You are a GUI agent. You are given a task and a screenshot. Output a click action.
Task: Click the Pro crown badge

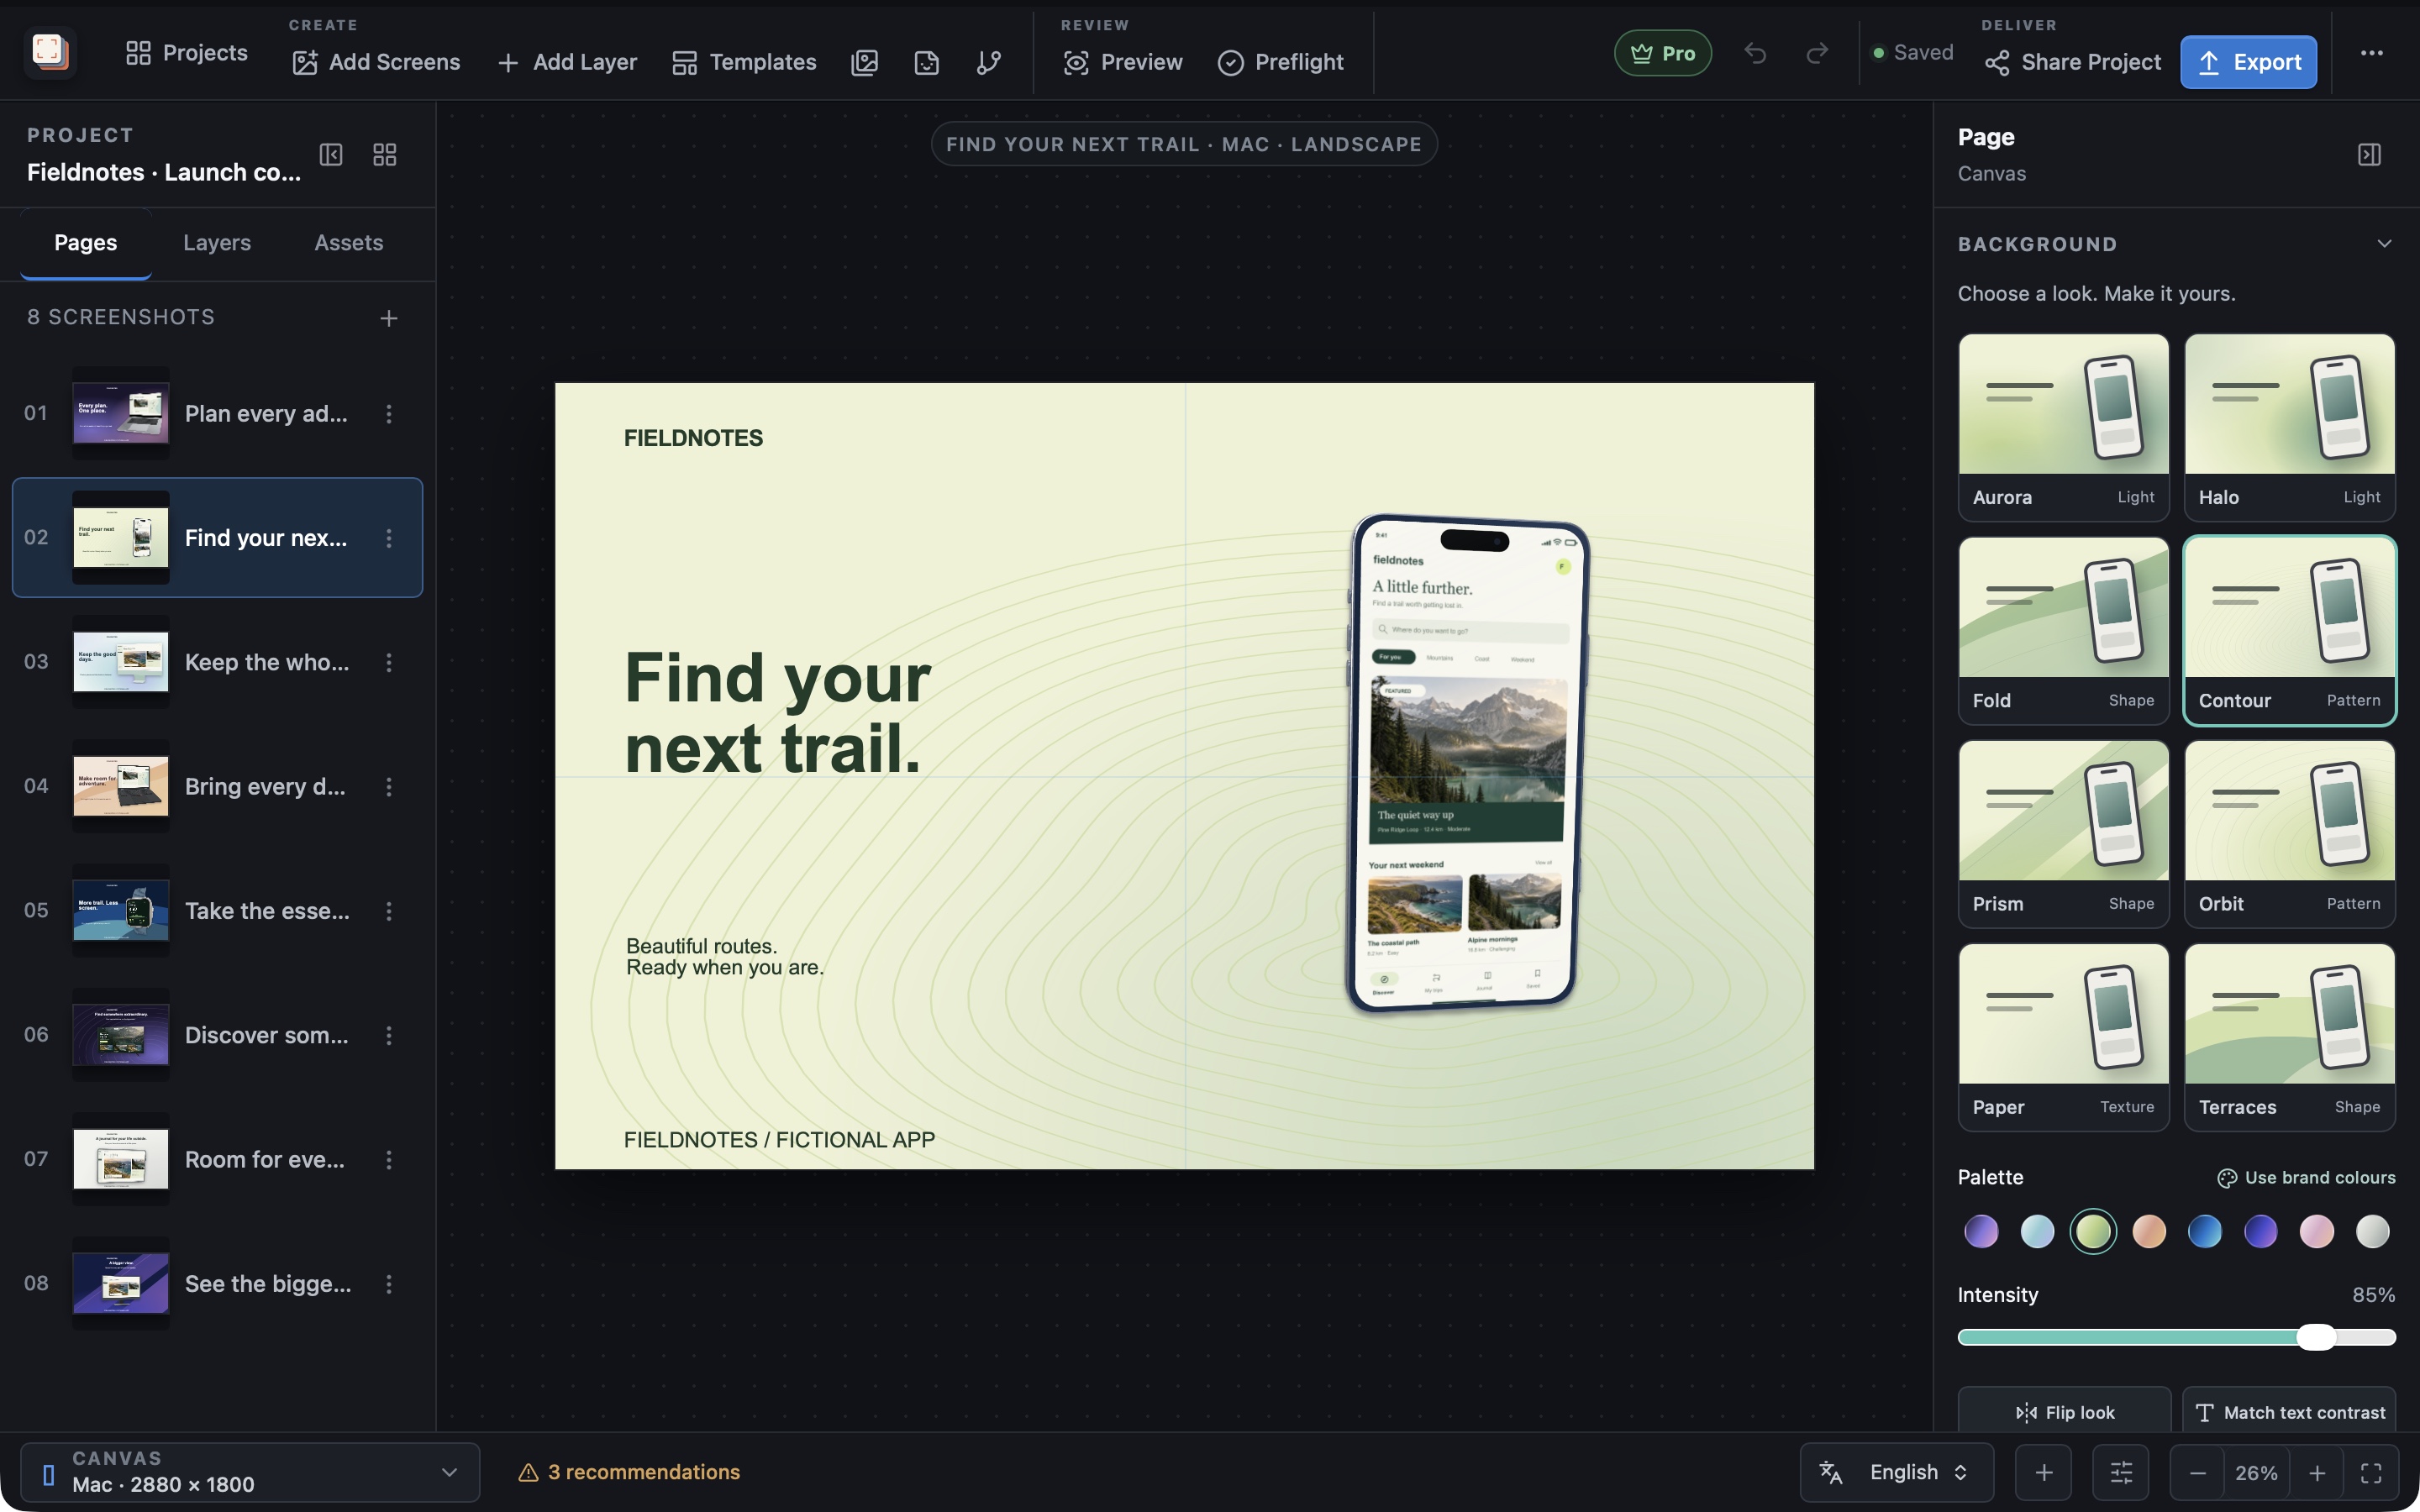pos(1663,53)
